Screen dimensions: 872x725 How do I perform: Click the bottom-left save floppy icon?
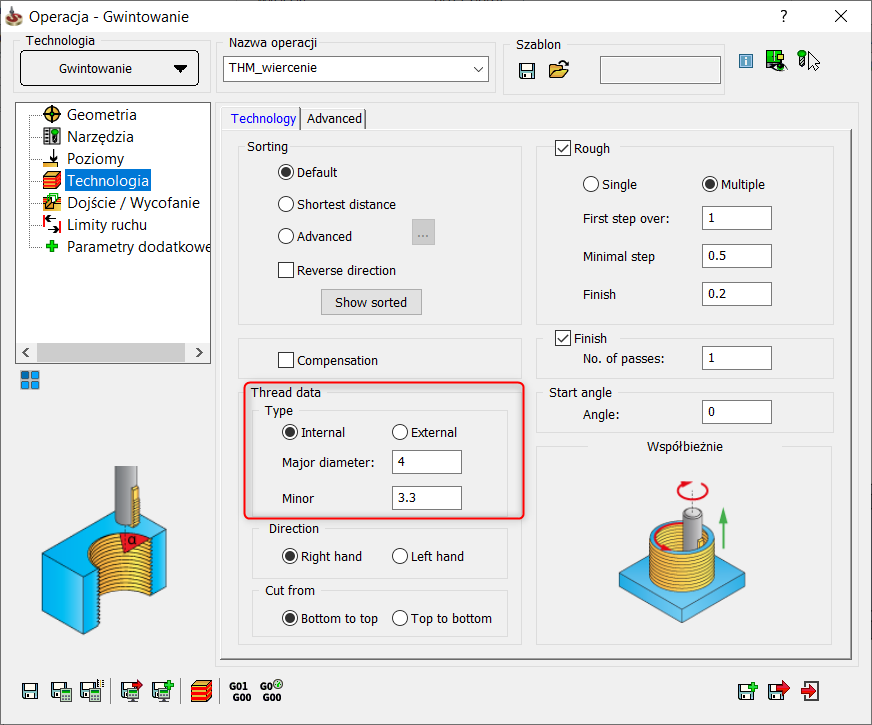click(x=30, y=691)
